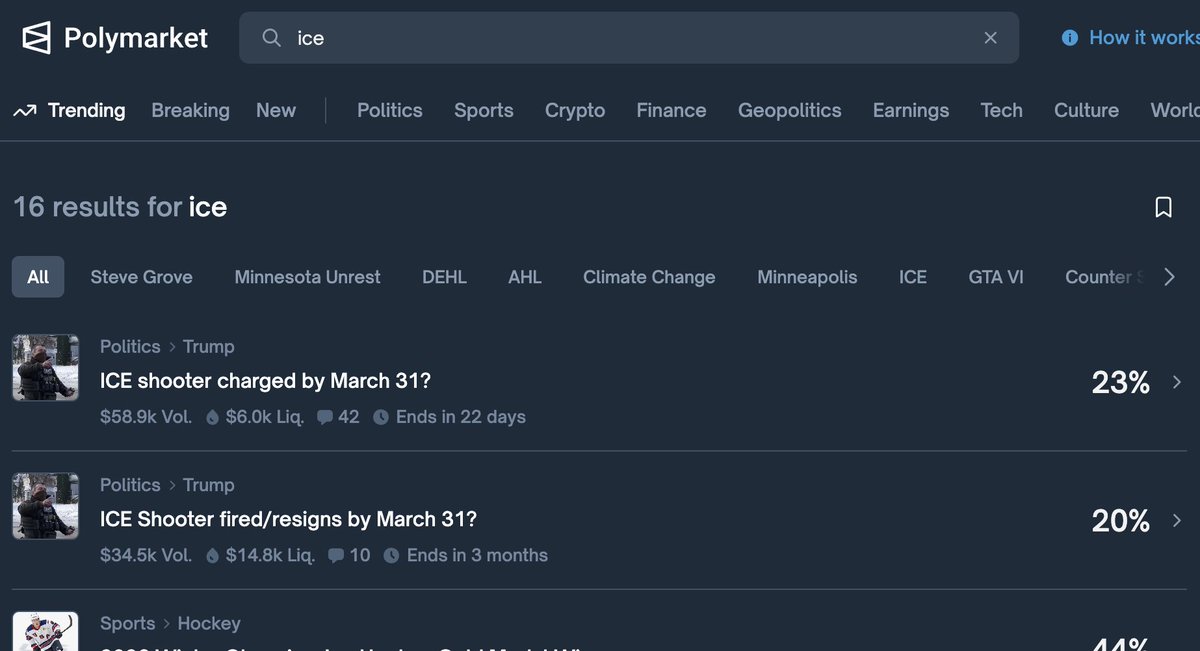Screen dimensions: 1200x651
Task: Expand filter chips with right chevron
Action: coord(1170,277)
